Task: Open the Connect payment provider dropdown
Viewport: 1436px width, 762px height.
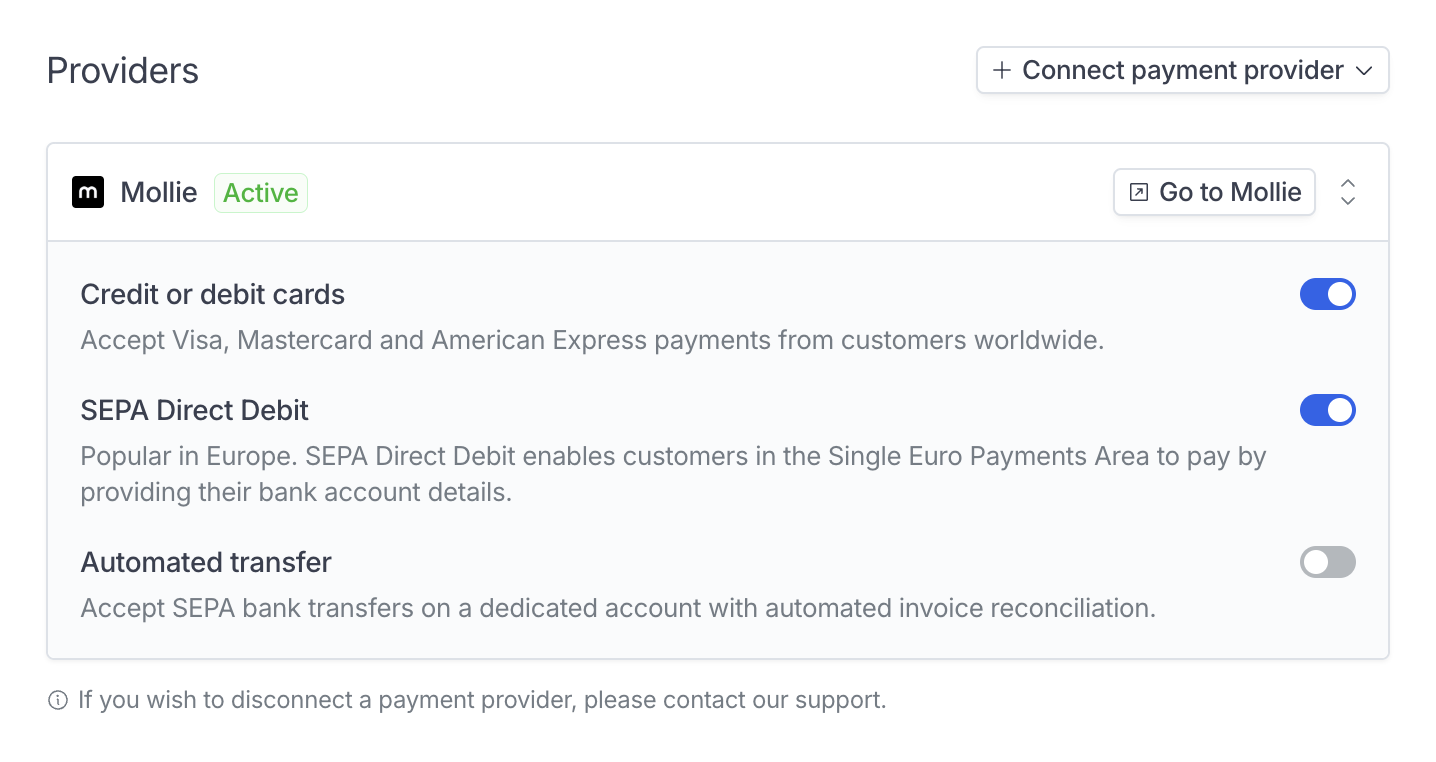Action: [1182, 70]
